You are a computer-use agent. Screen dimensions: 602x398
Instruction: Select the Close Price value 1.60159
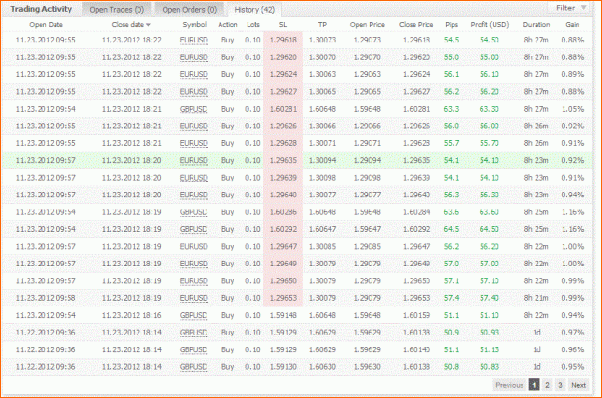click(417, 315)
